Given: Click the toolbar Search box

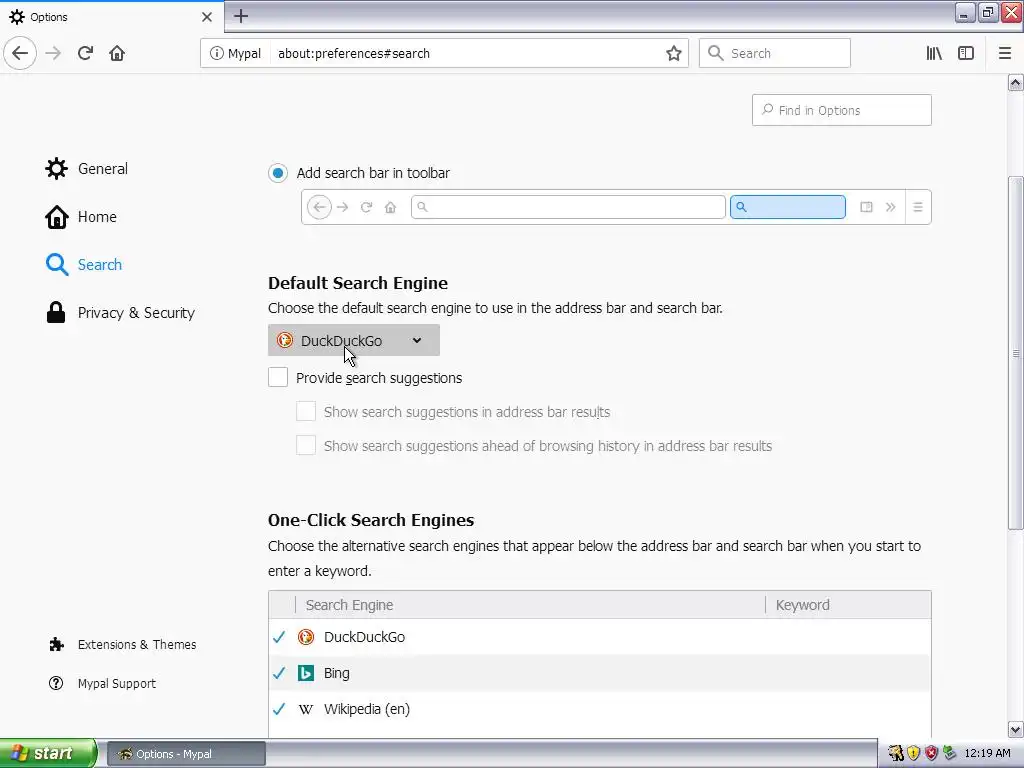Looking at the screenshot, I should pyautogui.click(x=775, y=53).
